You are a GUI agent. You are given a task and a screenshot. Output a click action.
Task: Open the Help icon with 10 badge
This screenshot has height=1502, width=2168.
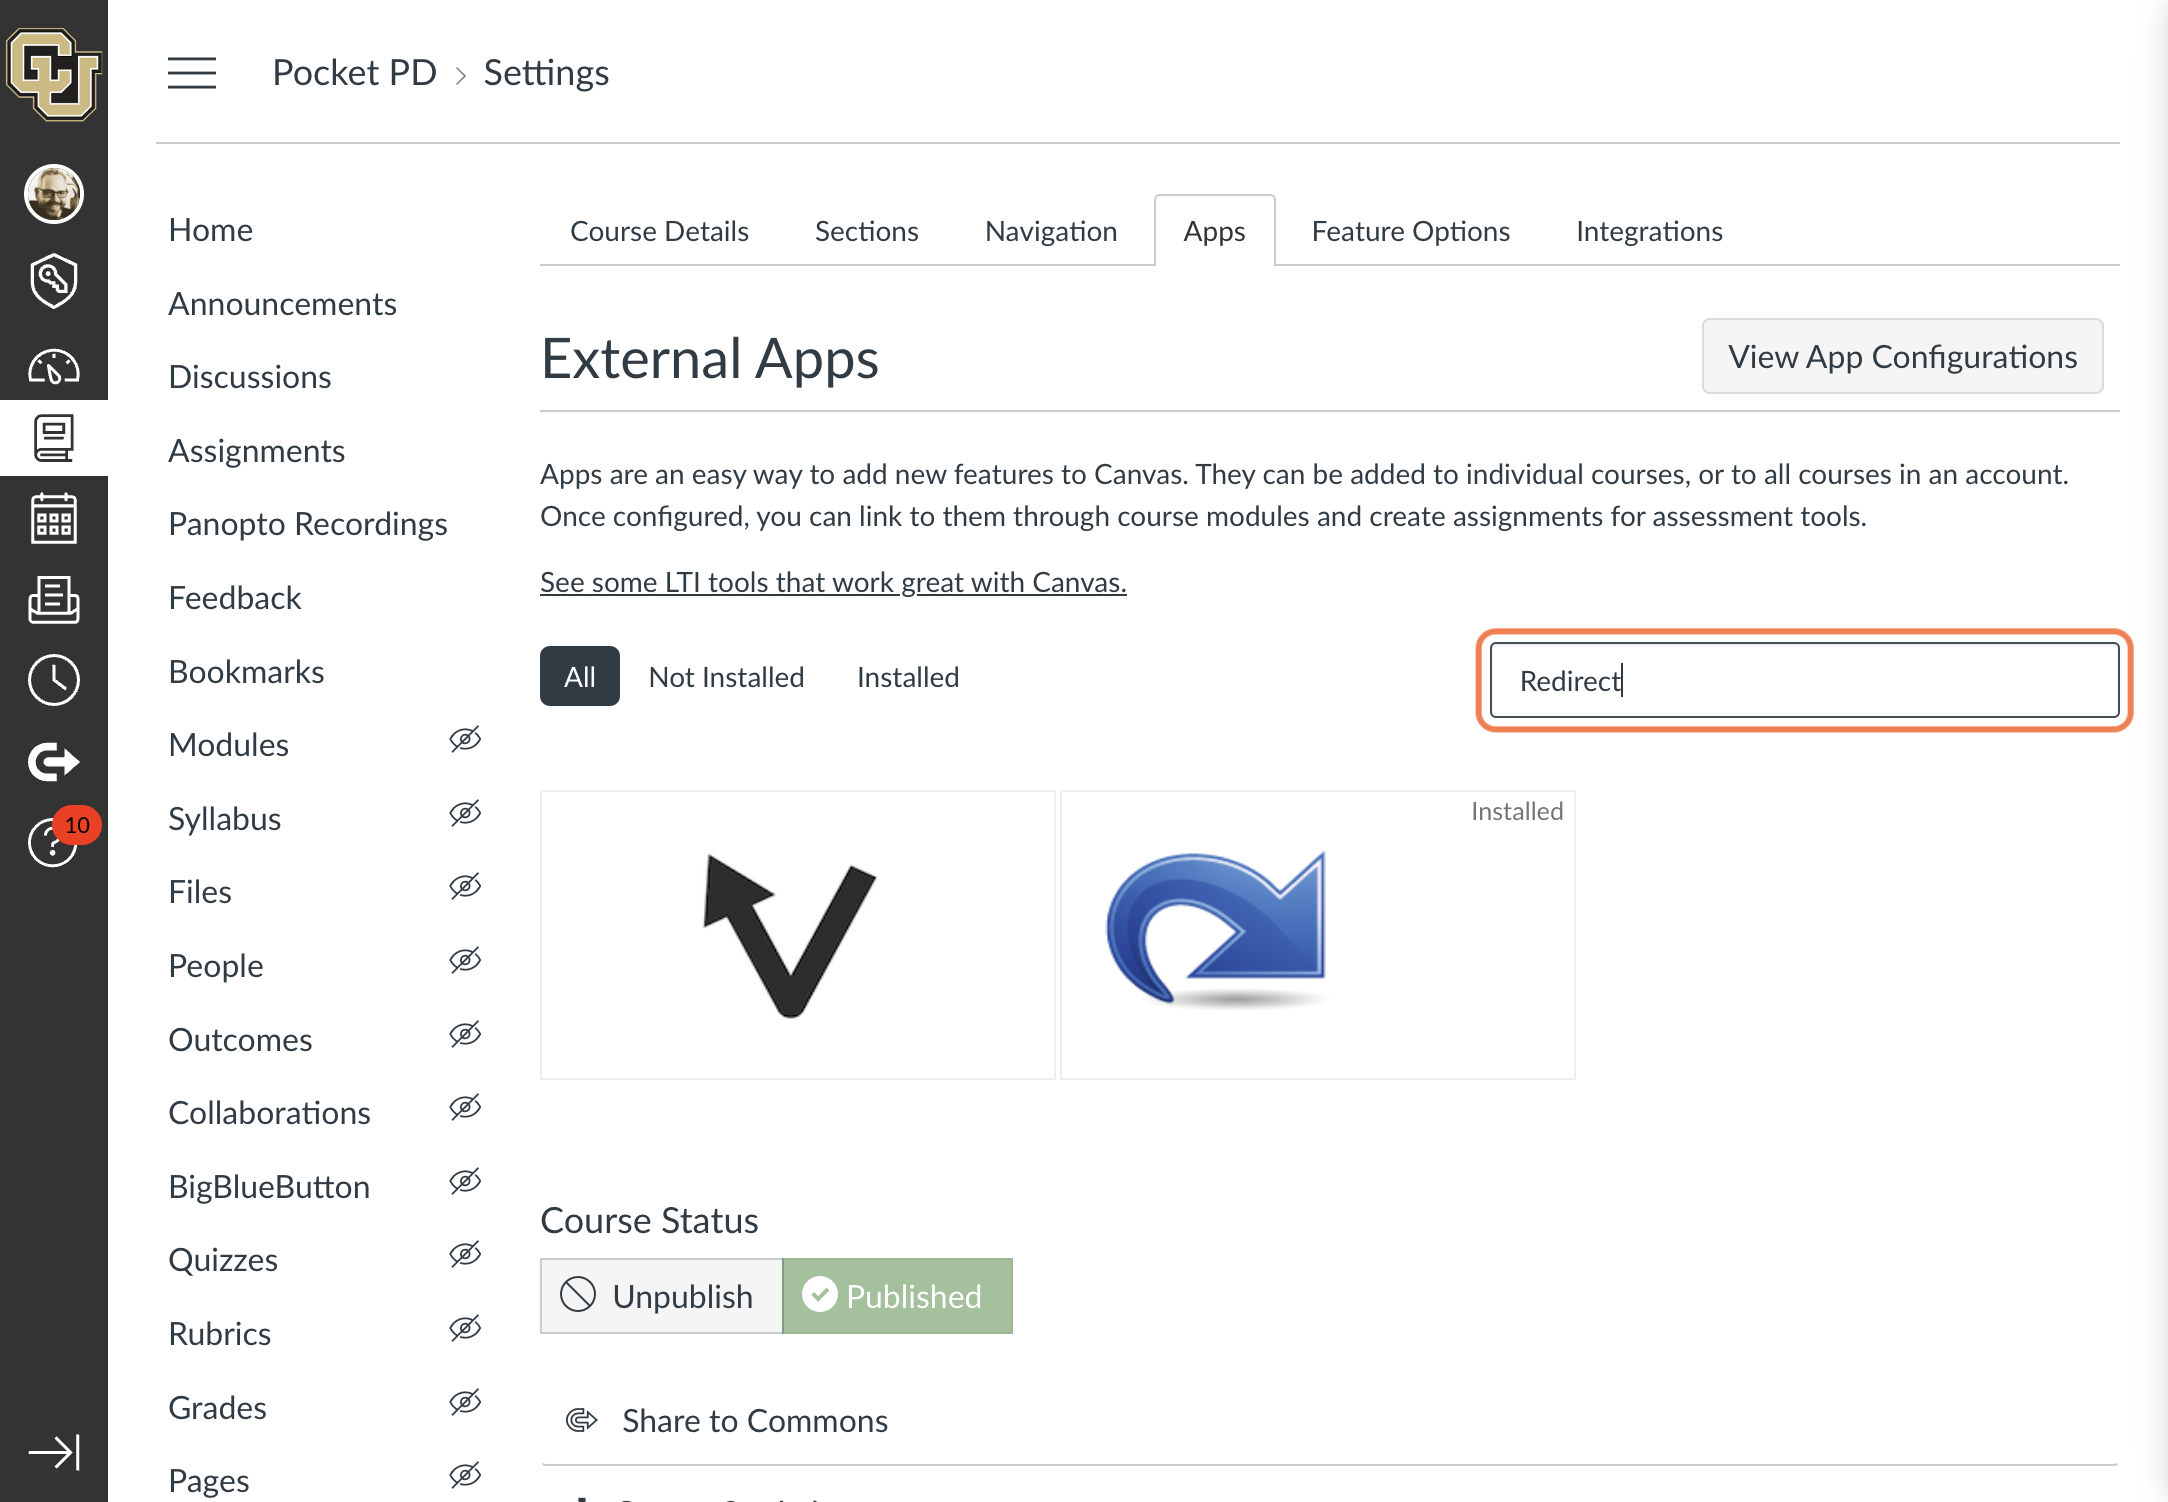pos(53,841)
